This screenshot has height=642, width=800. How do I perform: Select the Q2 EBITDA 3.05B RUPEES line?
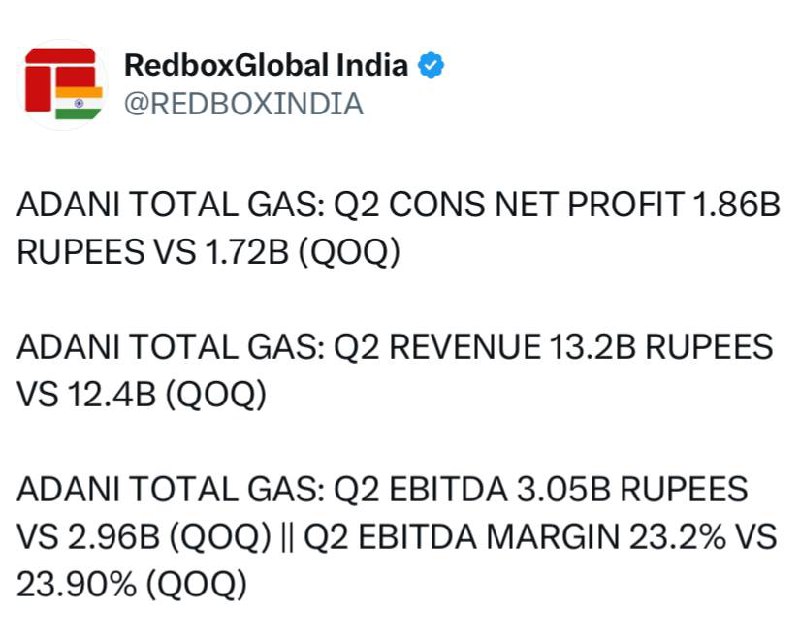click(541, 489)
